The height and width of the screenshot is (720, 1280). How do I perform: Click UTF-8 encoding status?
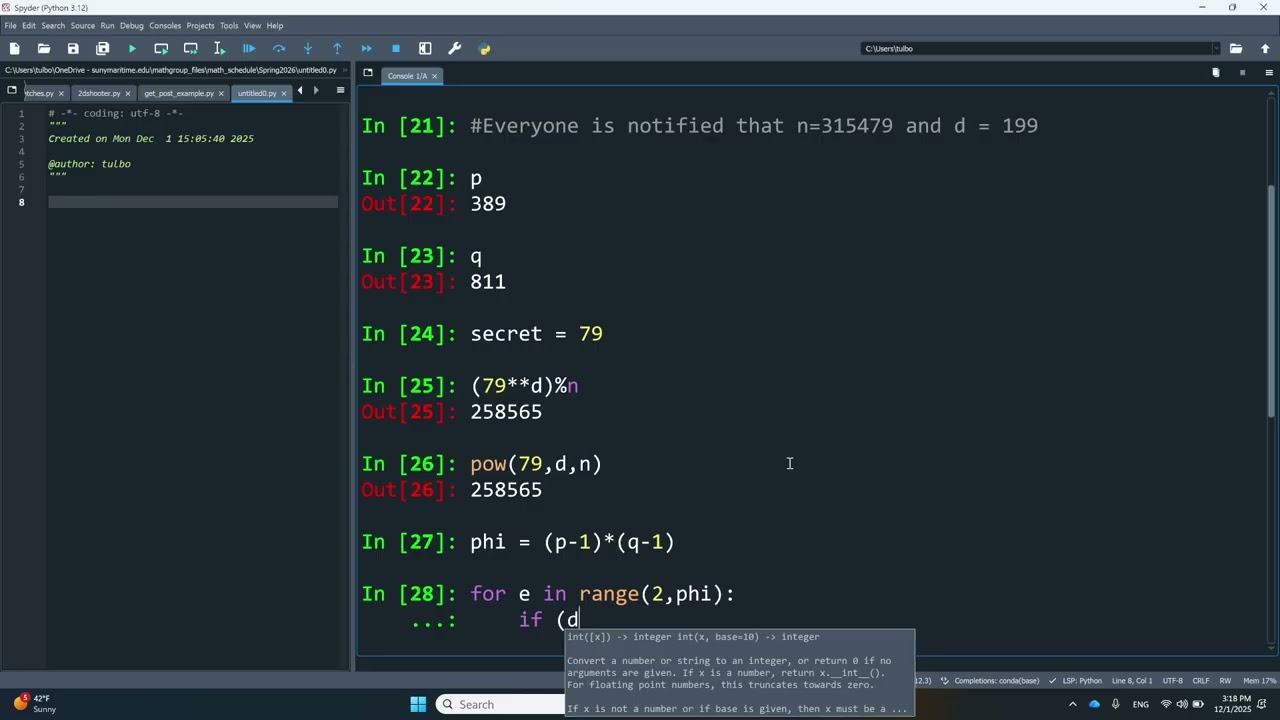1172,681
